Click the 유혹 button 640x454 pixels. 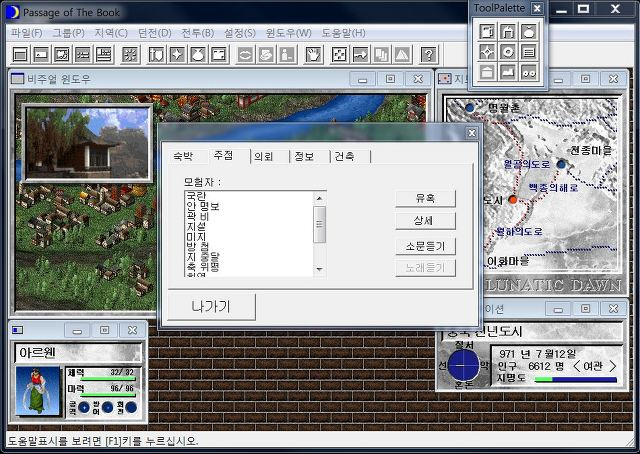425,198
